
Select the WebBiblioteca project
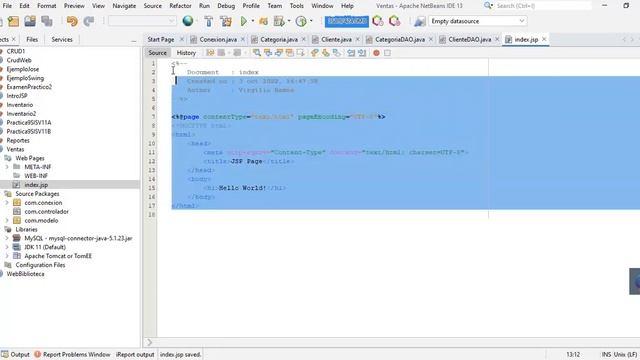coord(25,274)
